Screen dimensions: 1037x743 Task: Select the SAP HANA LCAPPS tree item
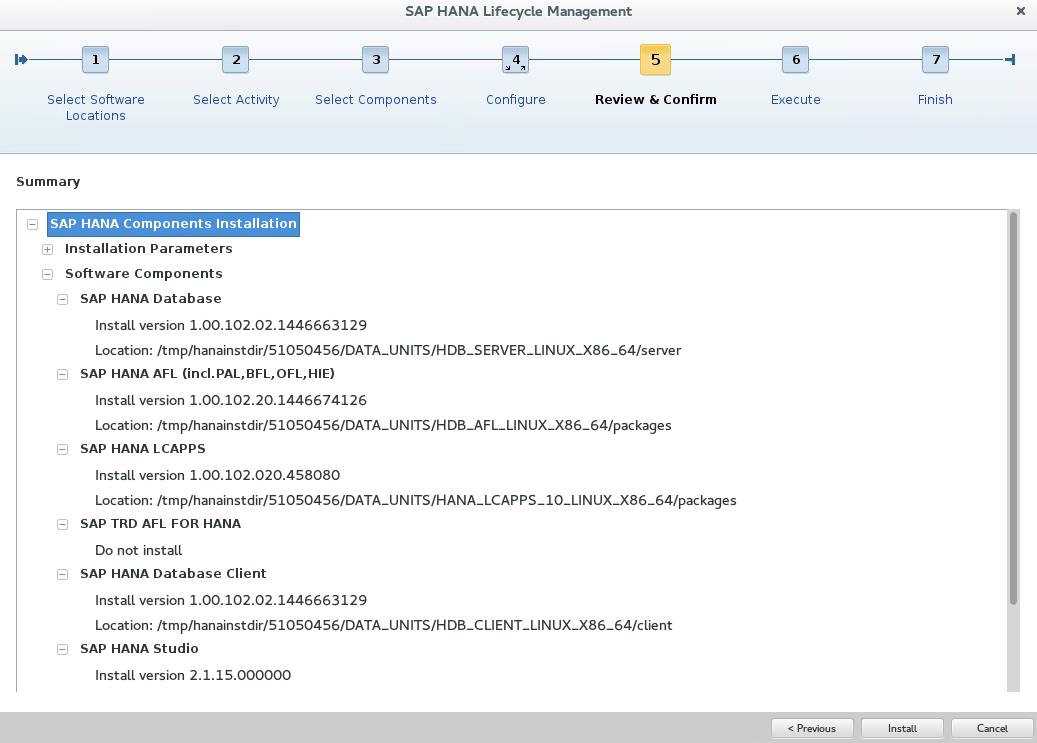click(x=142, y=448)
